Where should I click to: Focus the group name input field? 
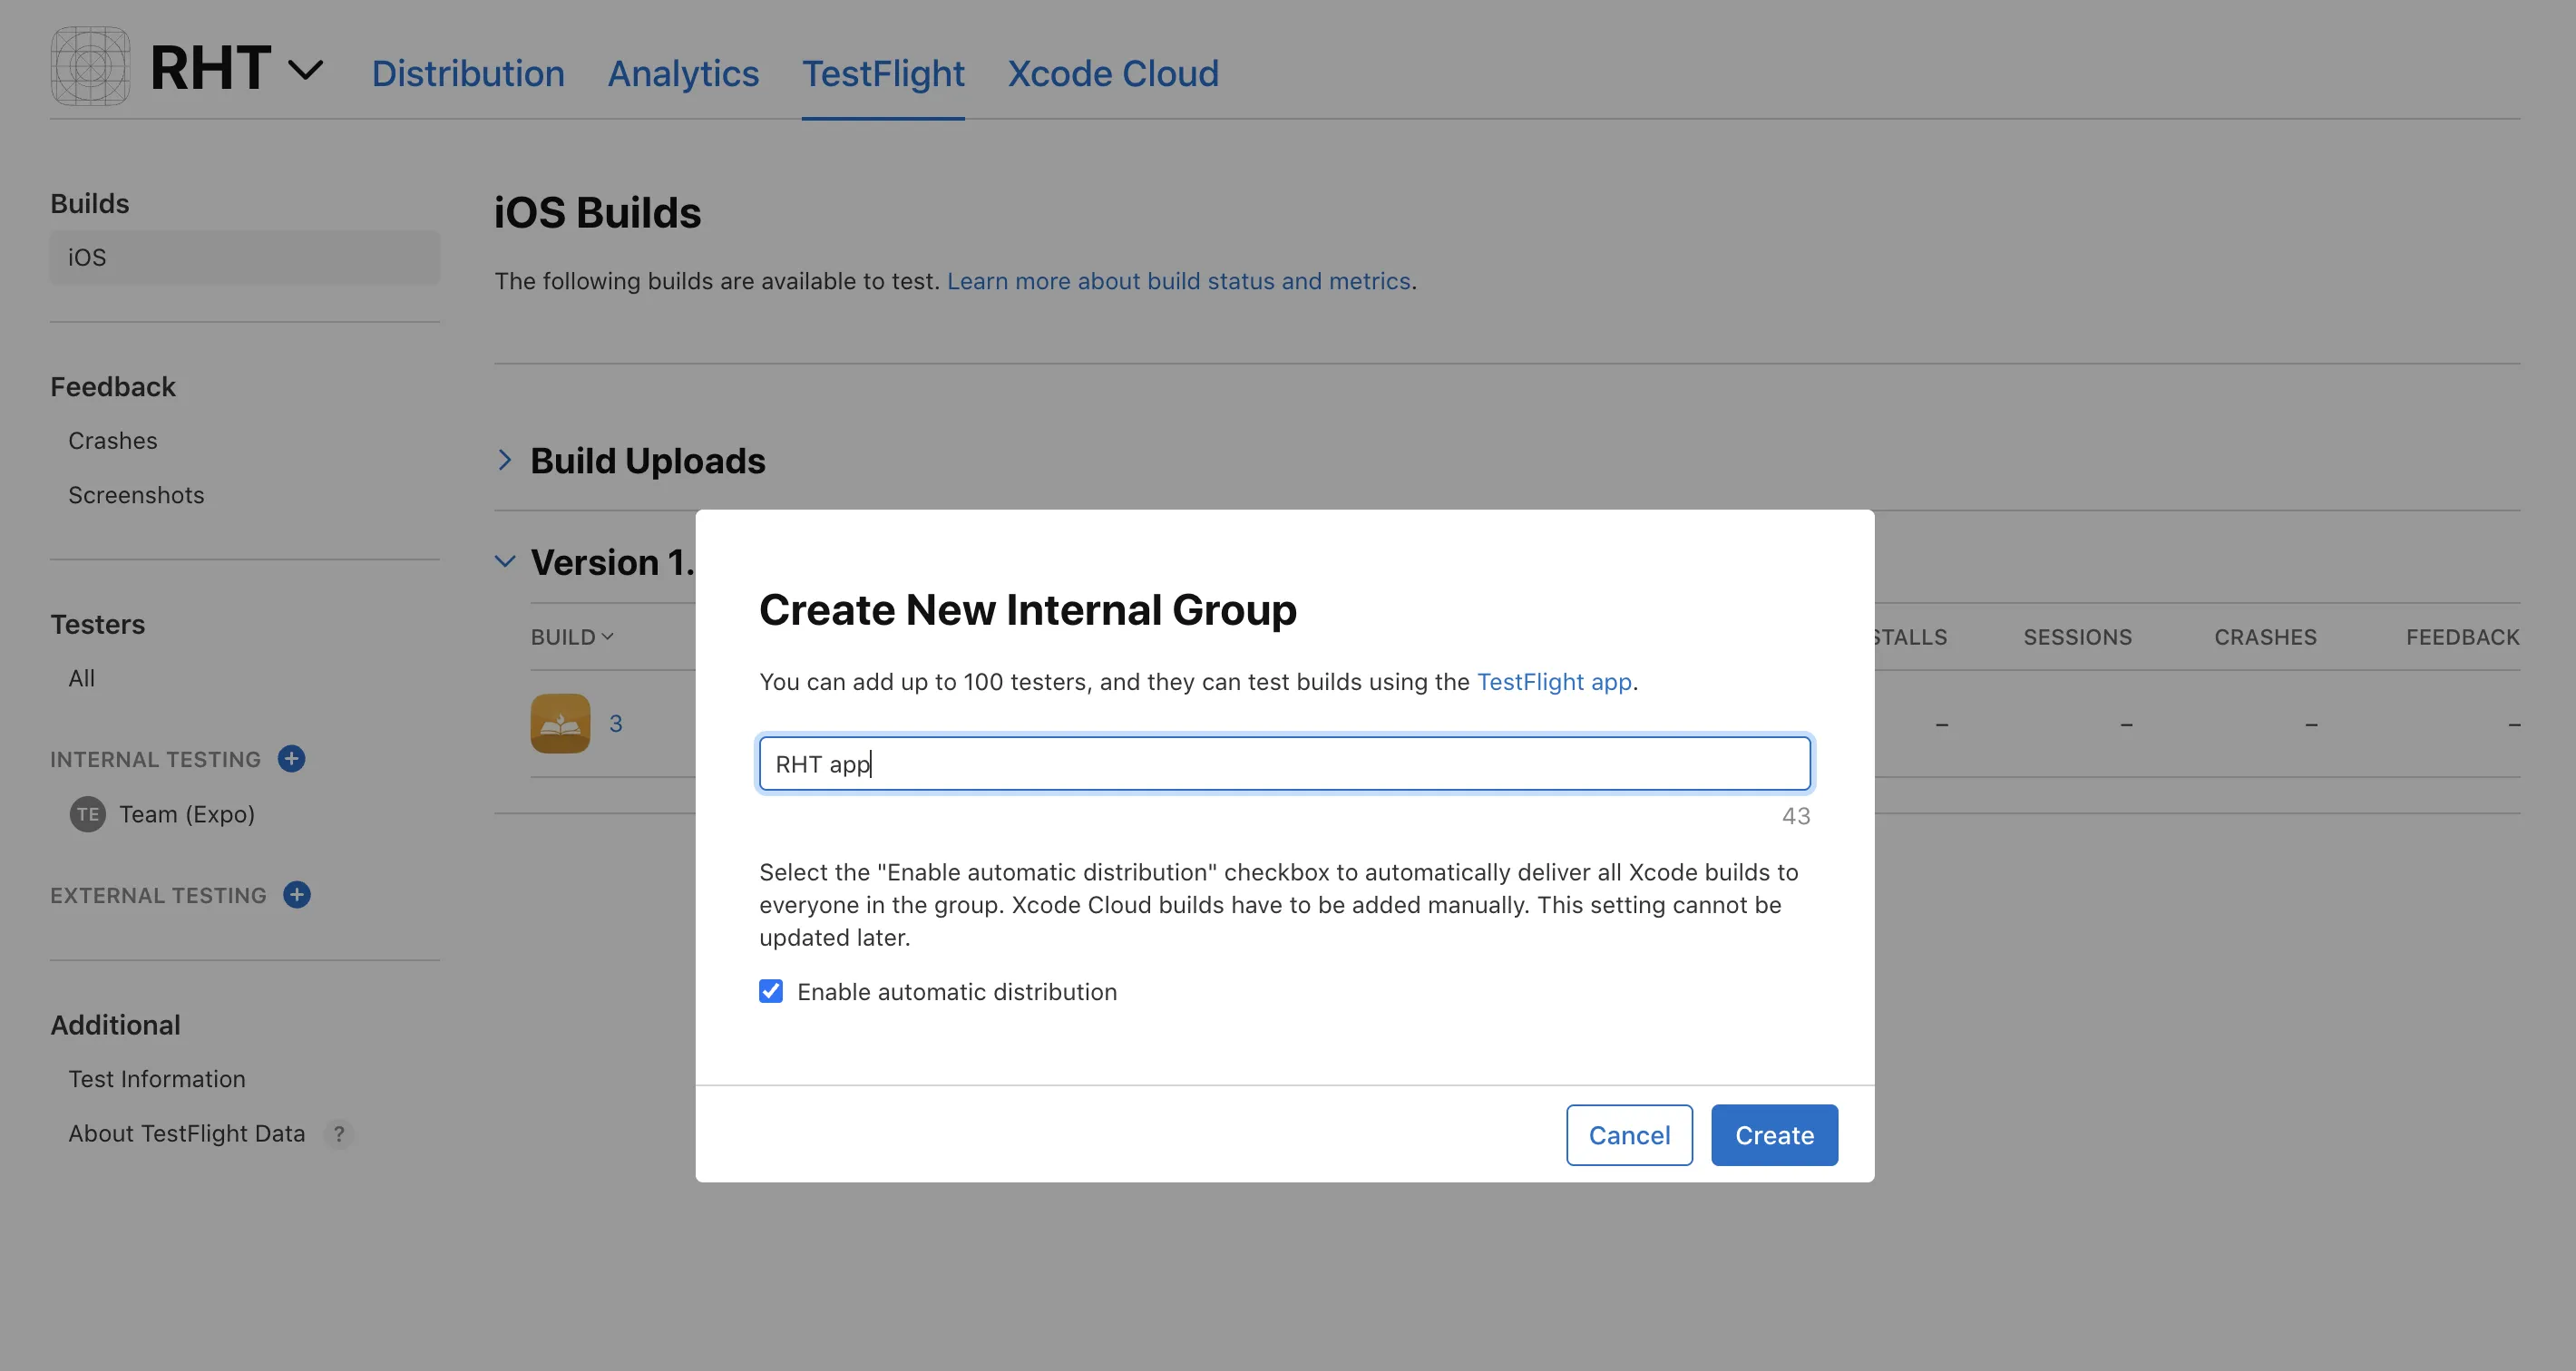click(1285, 764)
